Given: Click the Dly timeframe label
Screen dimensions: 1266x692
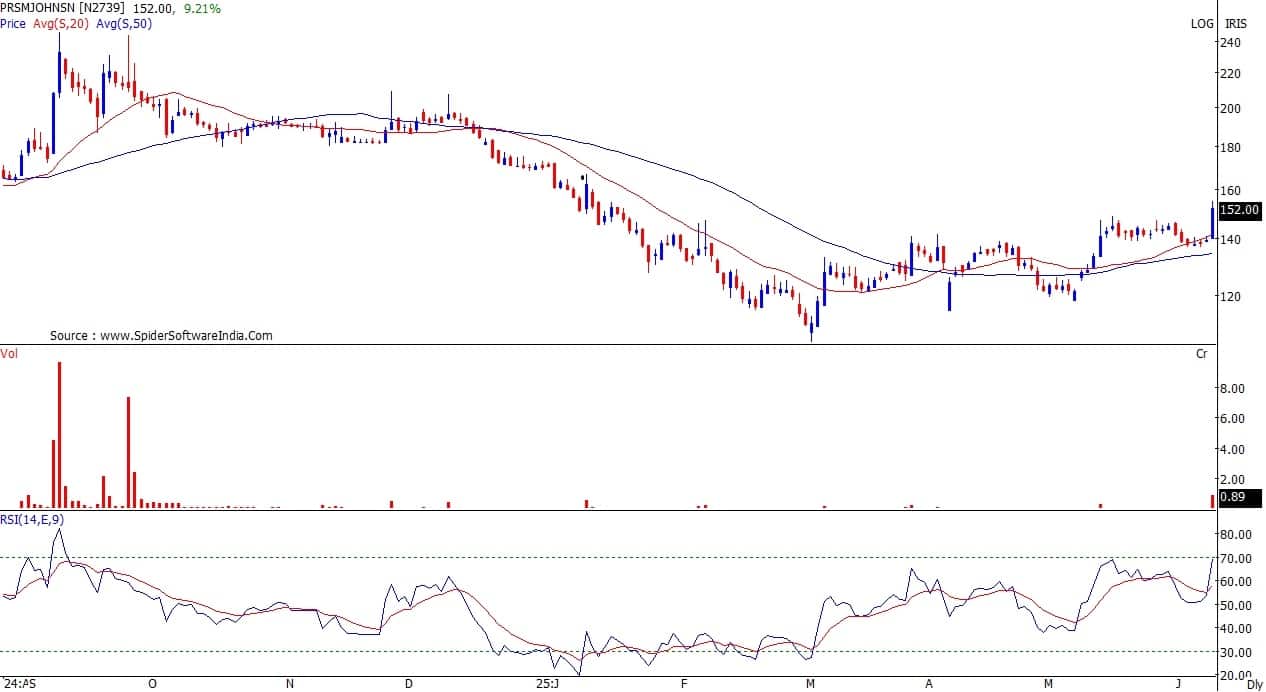Looking at the screenshot, I should [x=1254, y=685].
